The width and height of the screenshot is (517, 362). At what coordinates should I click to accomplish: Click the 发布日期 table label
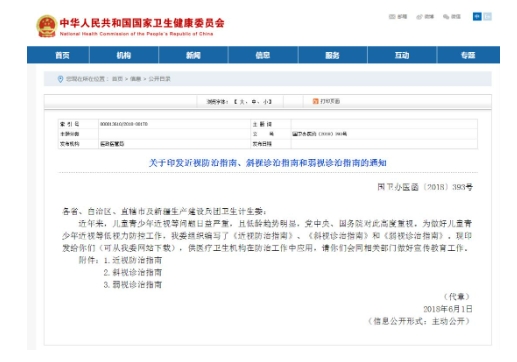[x=262, y=144]
